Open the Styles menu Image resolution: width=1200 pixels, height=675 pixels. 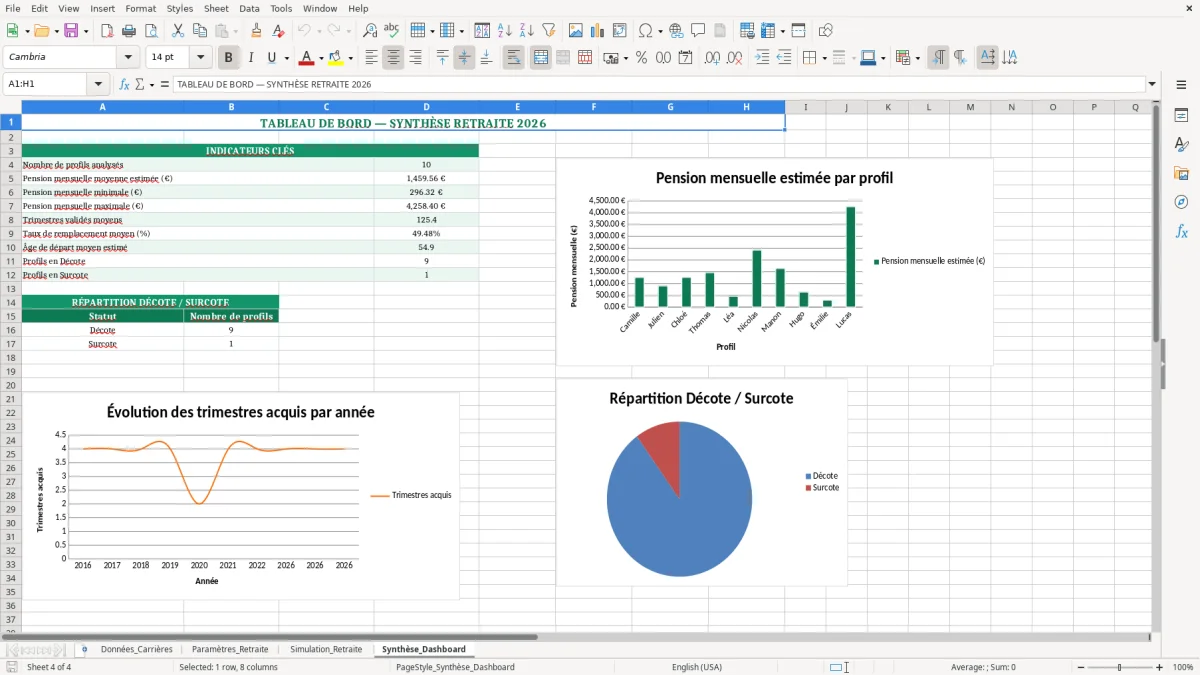click(180, 8)
